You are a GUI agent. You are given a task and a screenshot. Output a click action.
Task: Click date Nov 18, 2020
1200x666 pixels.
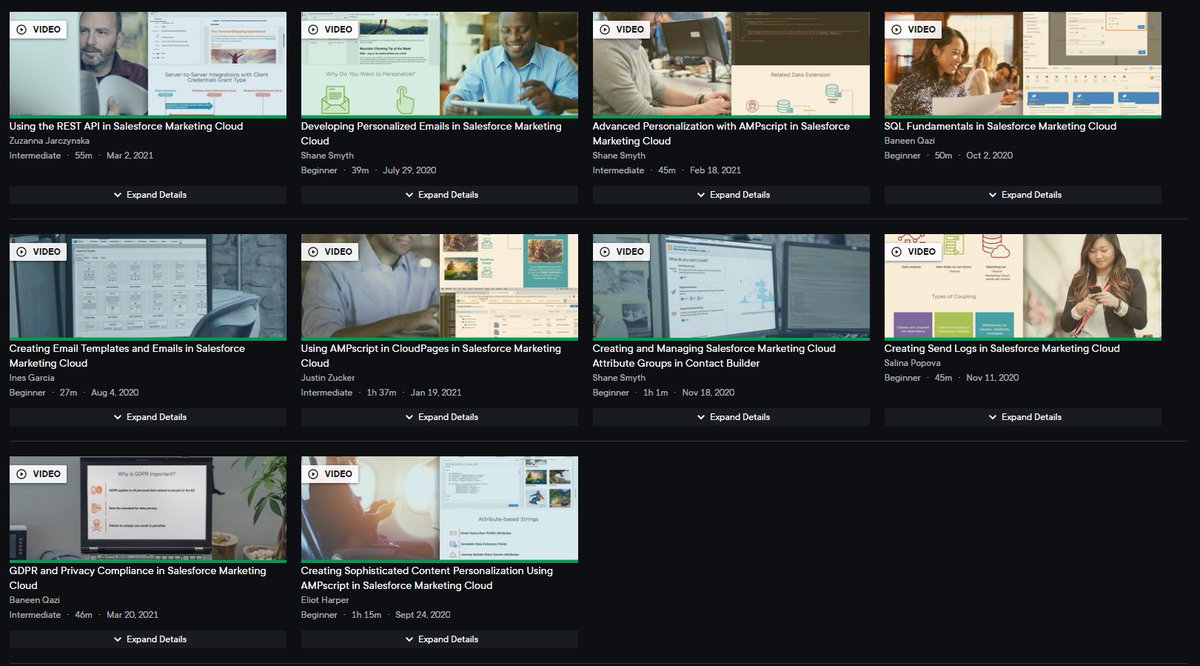point(708,393)
